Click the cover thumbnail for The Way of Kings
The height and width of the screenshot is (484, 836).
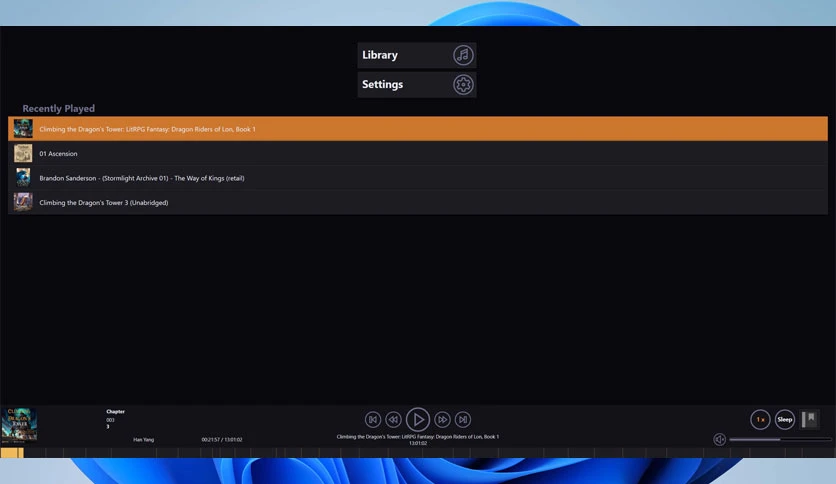click(x=23, y=178)
